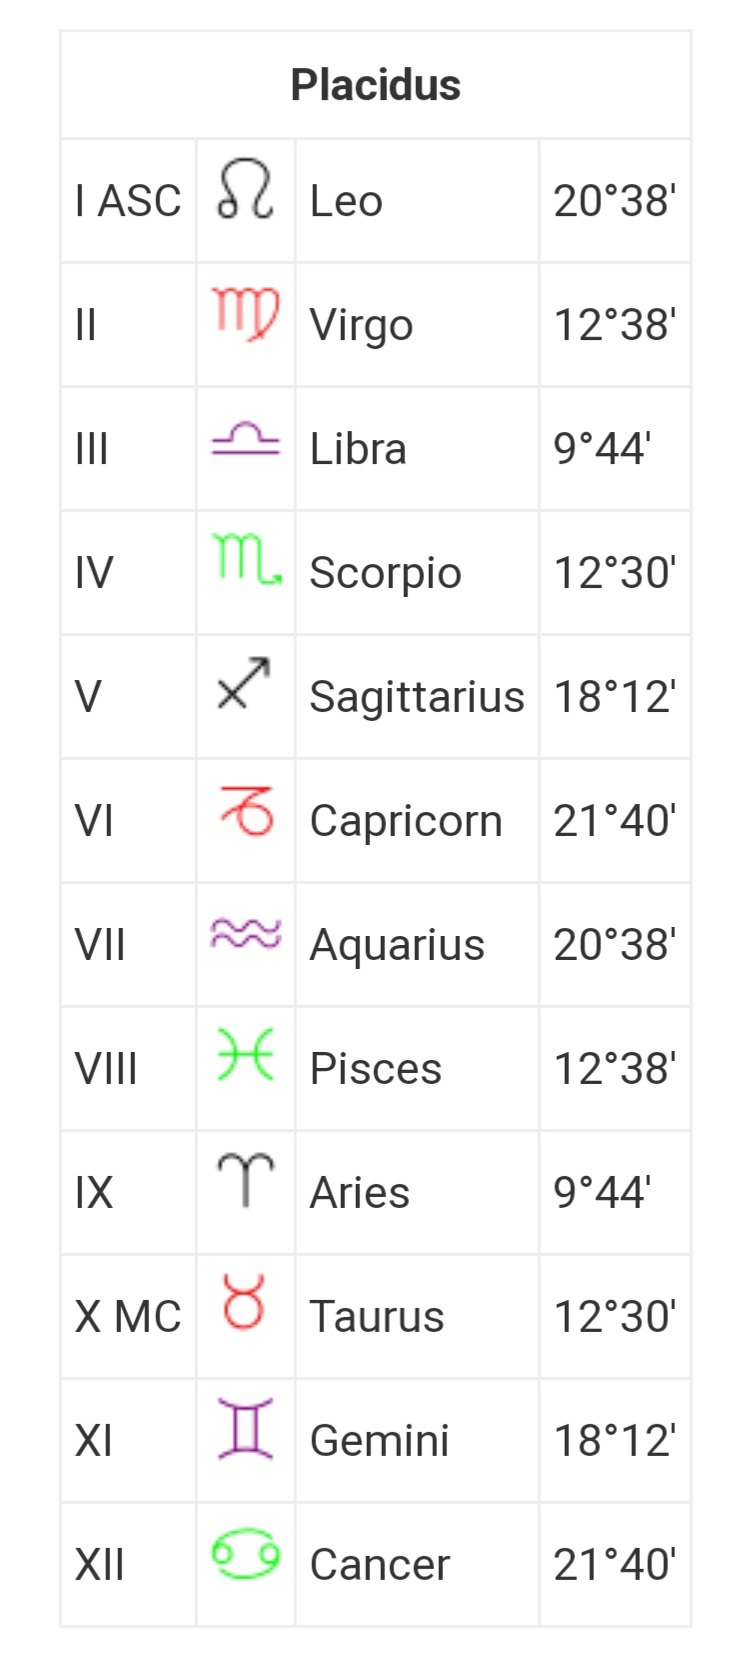Select the purple Libra scales icon
Screen dimensions: 746x1657
tap(245, 439)
